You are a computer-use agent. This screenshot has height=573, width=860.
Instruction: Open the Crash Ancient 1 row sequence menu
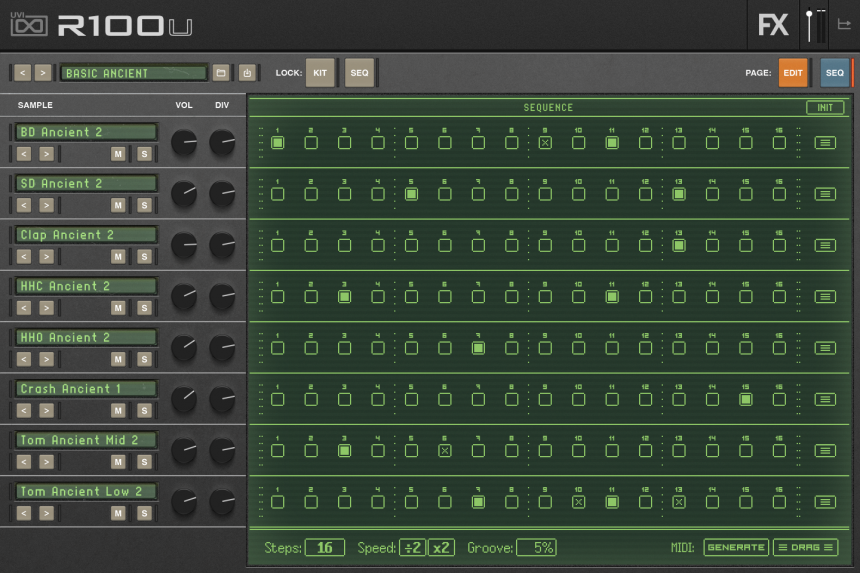825,399
